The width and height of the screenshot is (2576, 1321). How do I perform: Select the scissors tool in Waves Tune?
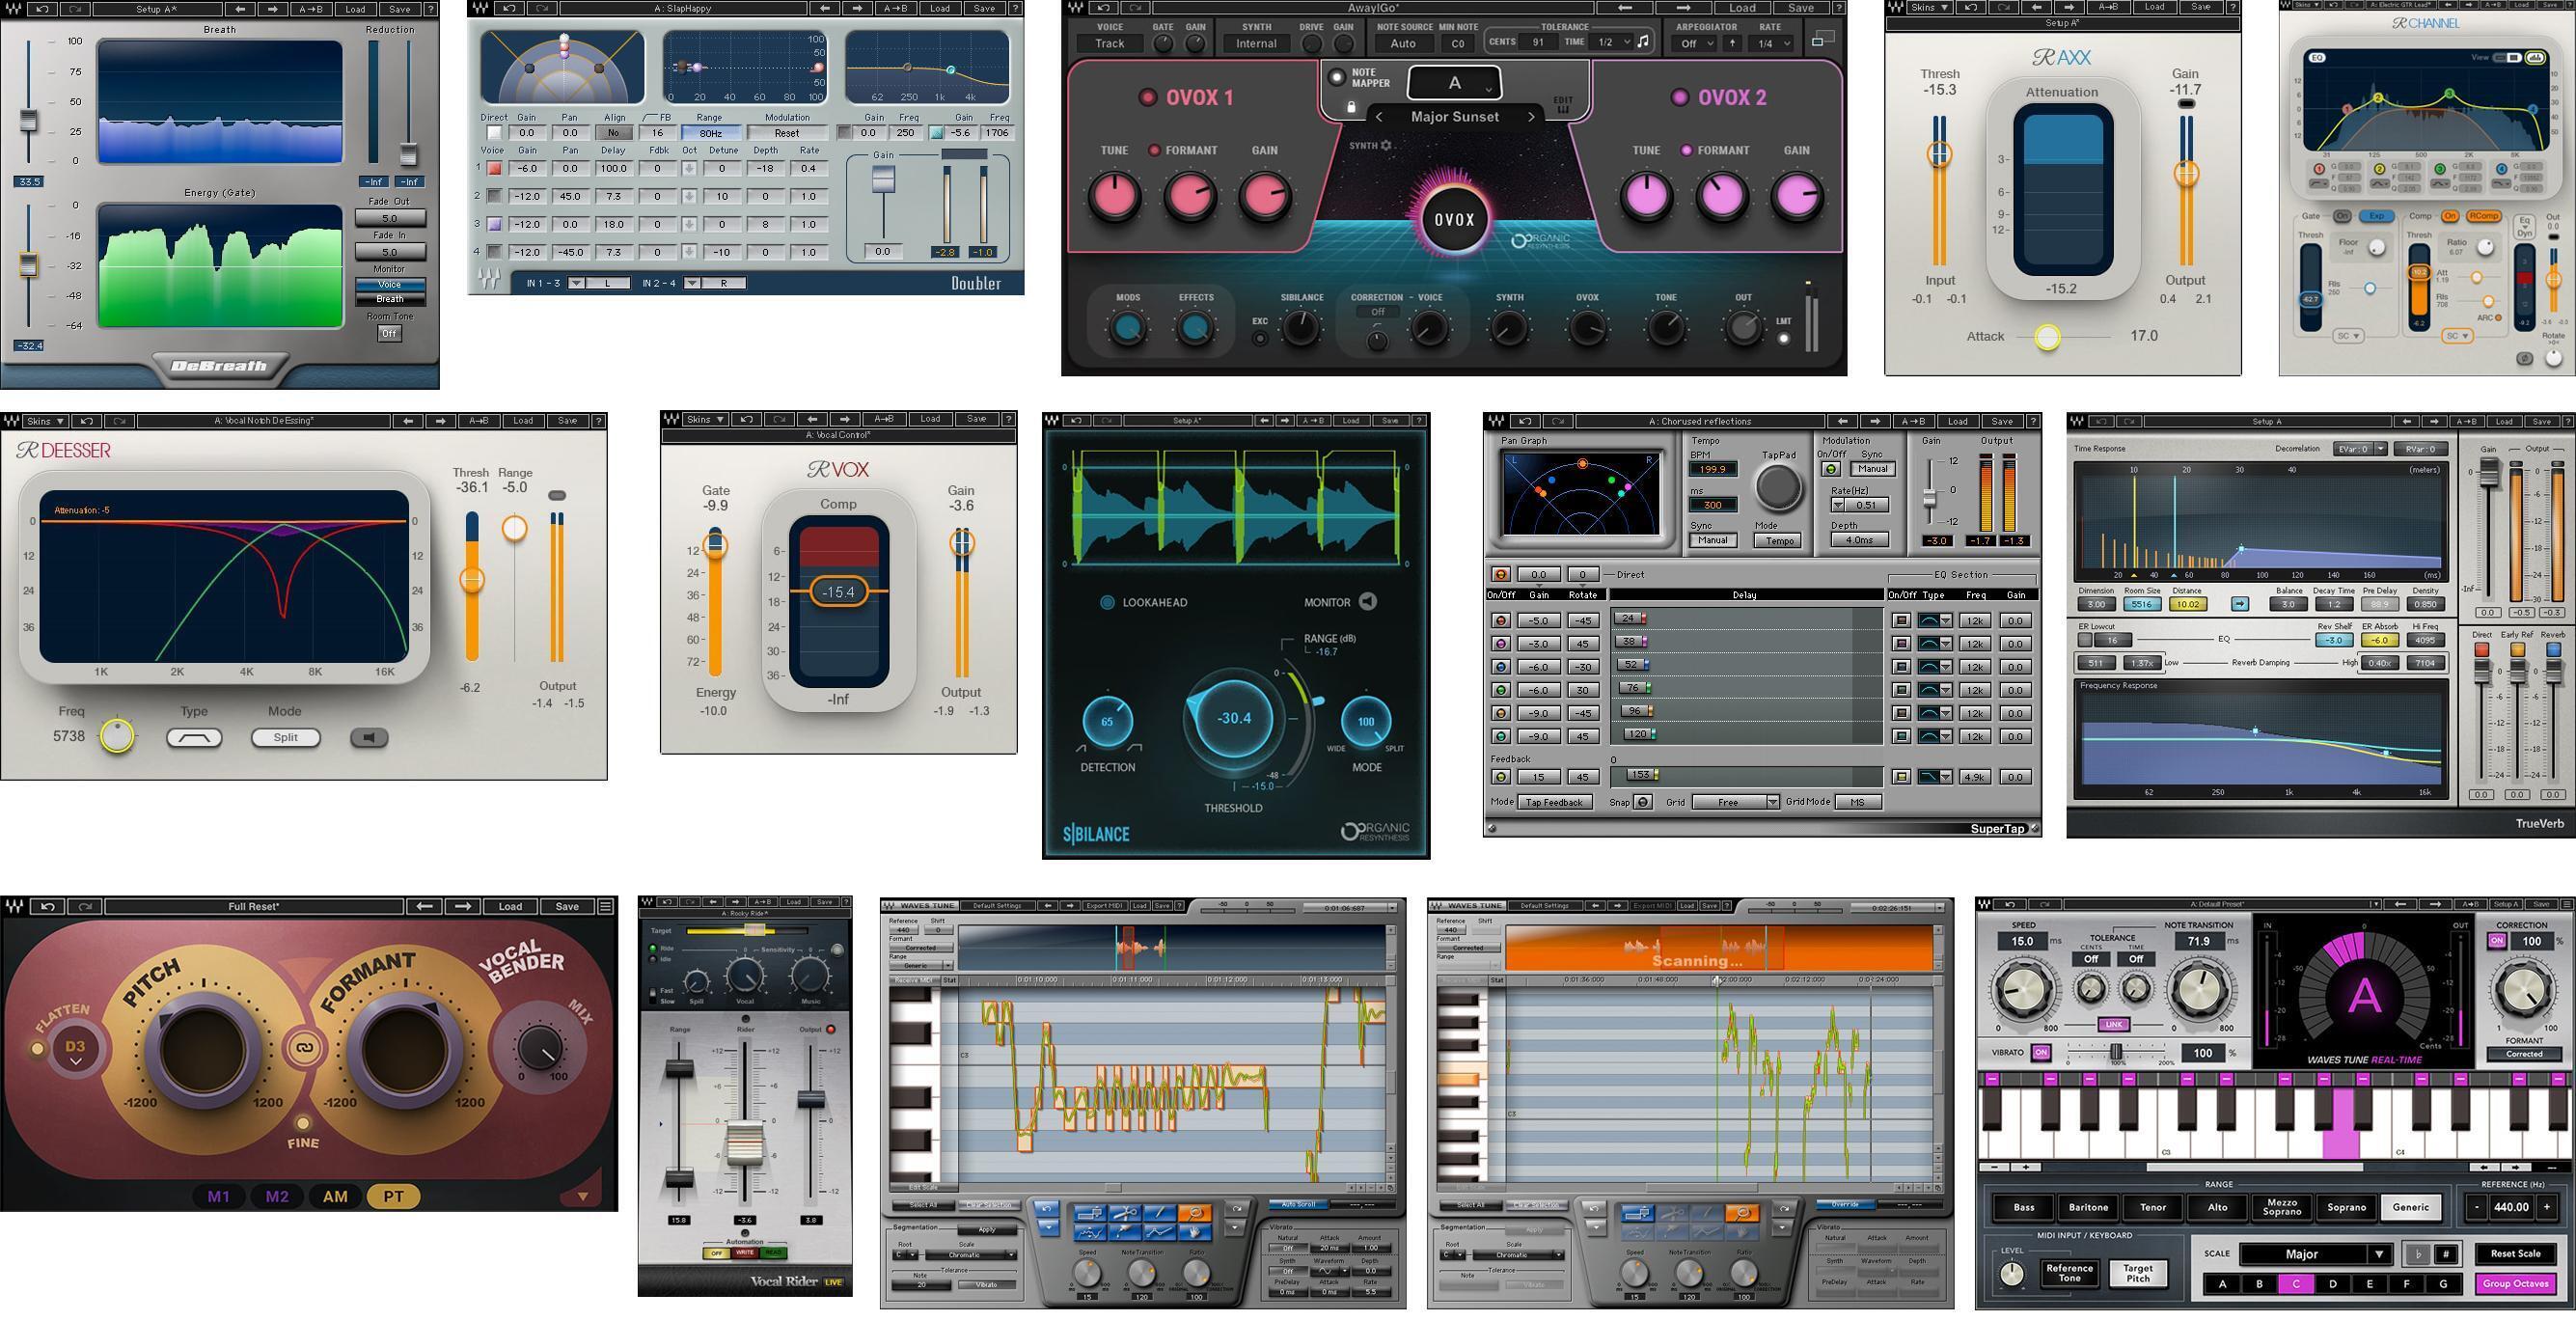point(1125,1214)
